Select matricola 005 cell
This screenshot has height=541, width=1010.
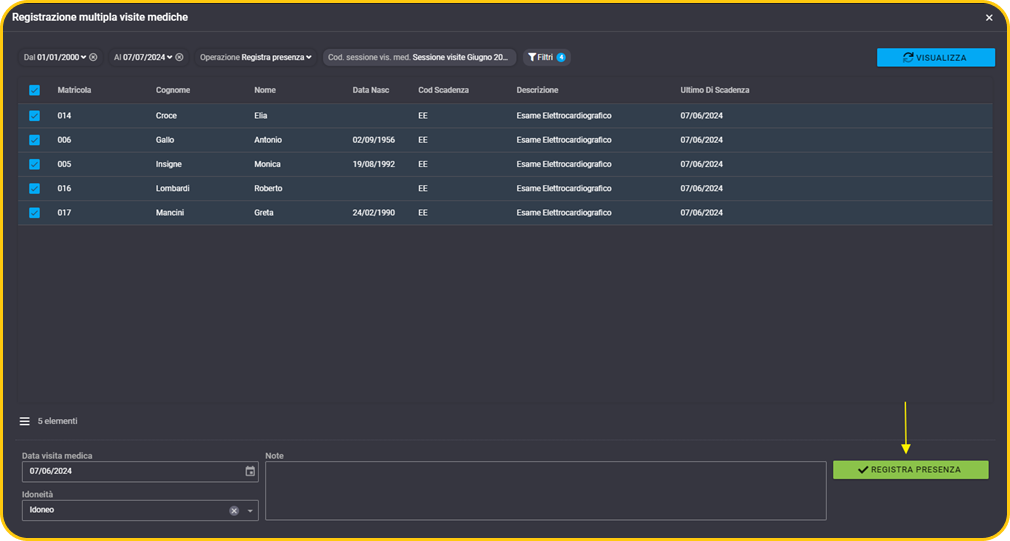(64, 164)
